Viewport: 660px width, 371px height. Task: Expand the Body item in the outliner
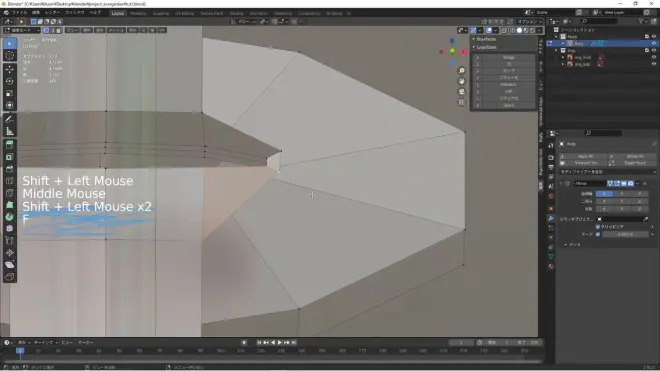coord(563,43)
